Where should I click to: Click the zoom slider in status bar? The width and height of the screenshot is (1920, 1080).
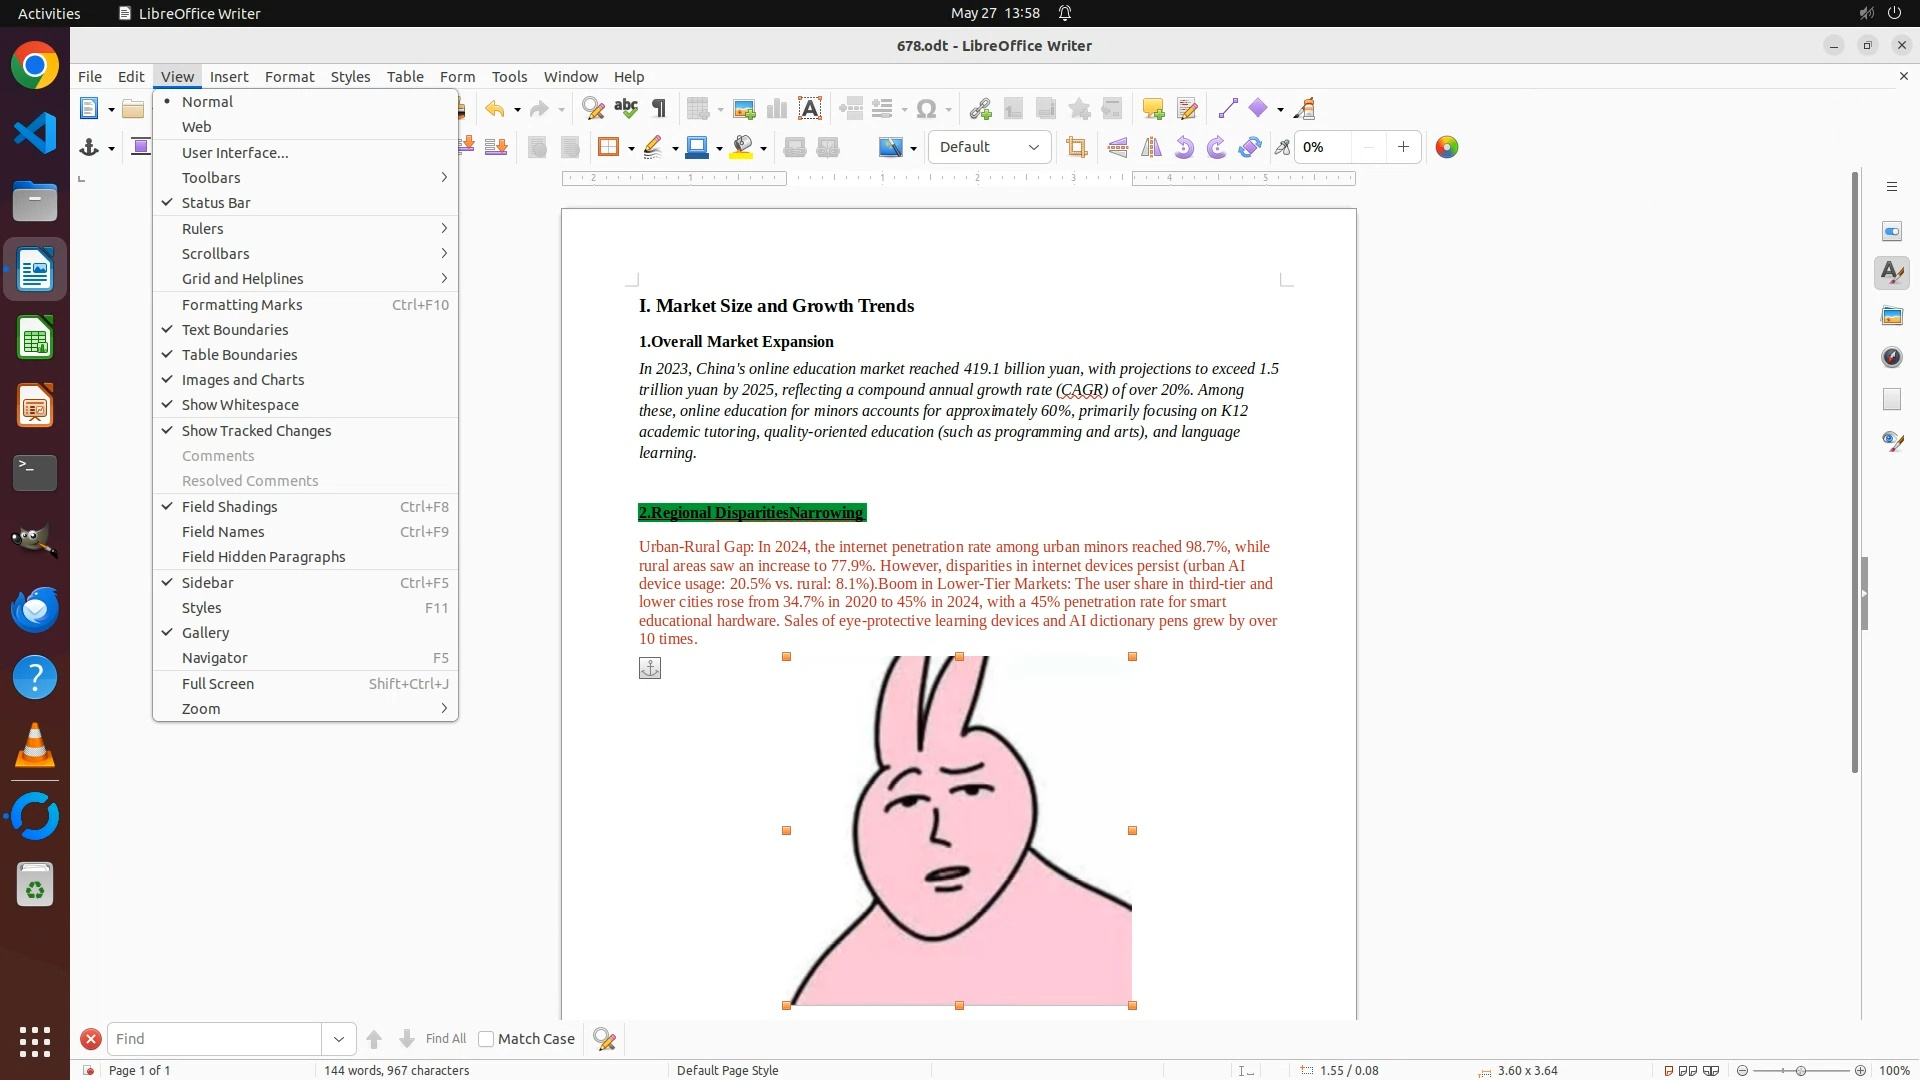click(x=1801, y=1071)
